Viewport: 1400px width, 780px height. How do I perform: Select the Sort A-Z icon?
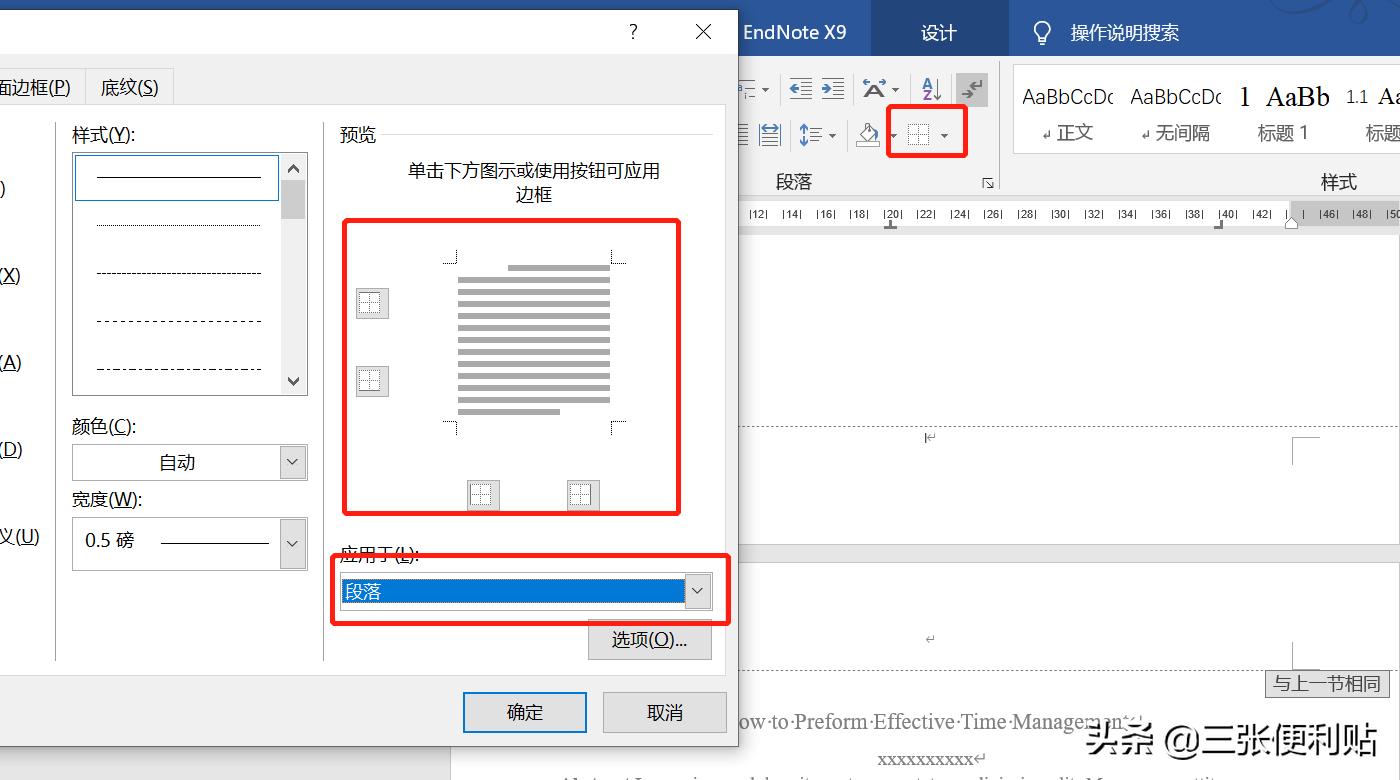tap(930, 88)
